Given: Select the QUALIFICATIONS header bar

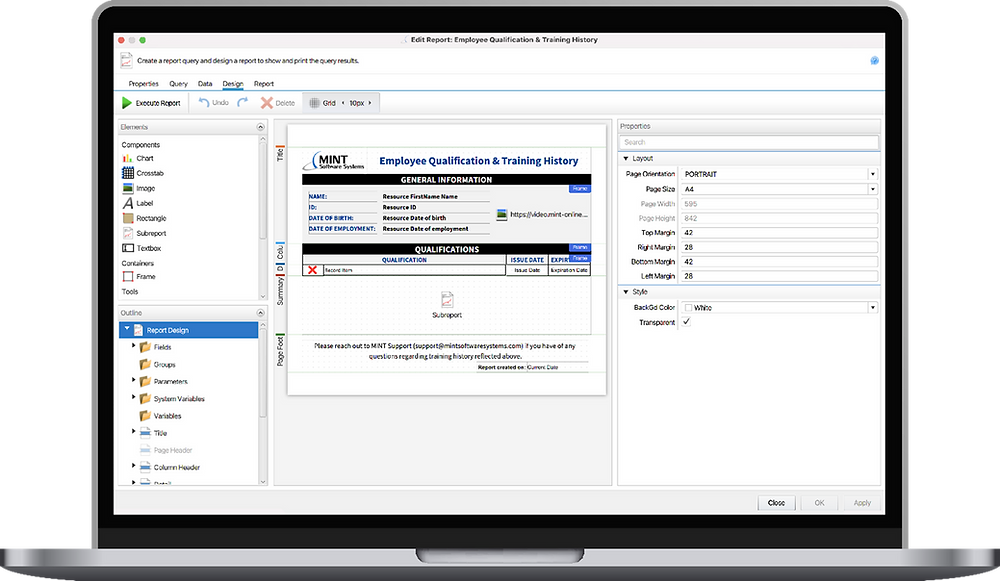Looking at the screenshot, I should [x=446, y=249].
